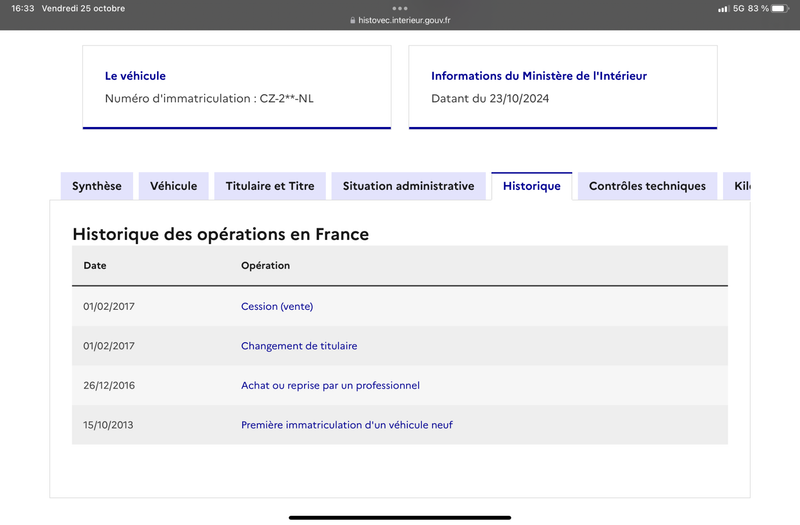
Task: Select the Historique tab
Action: [x=532, y=186]
